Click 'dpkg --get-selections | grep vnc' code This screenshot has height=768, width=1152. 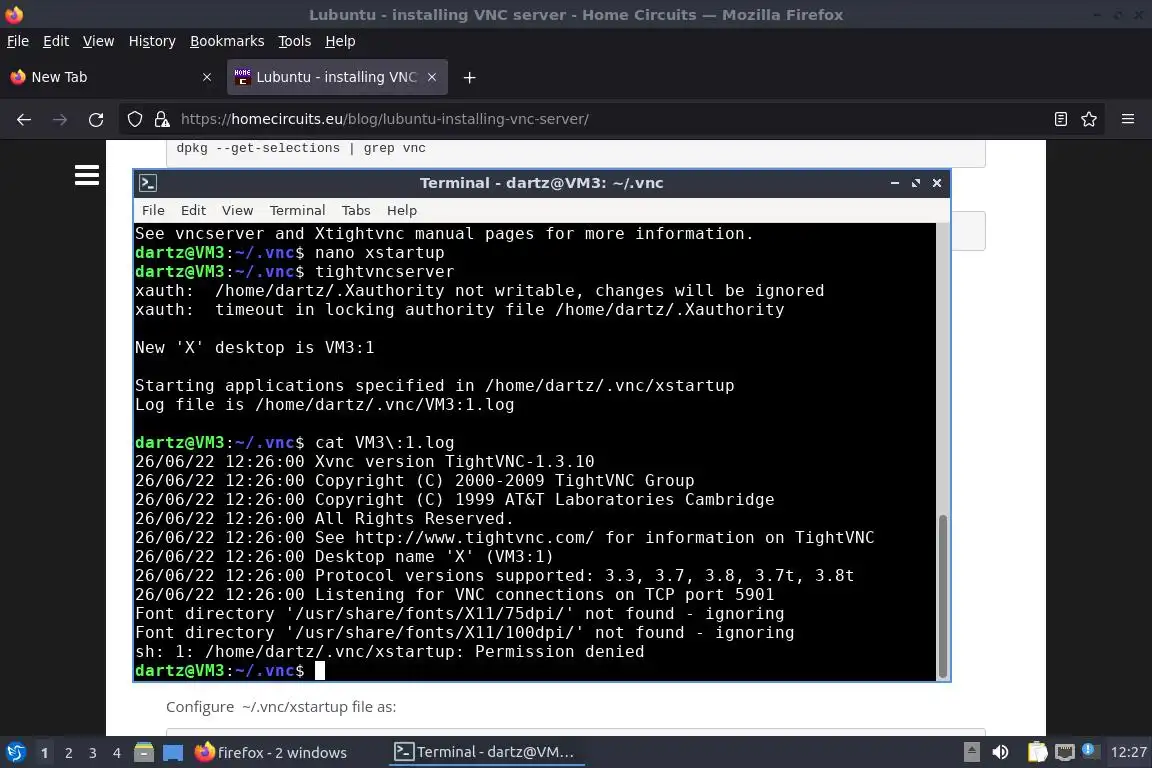[301, 148]
